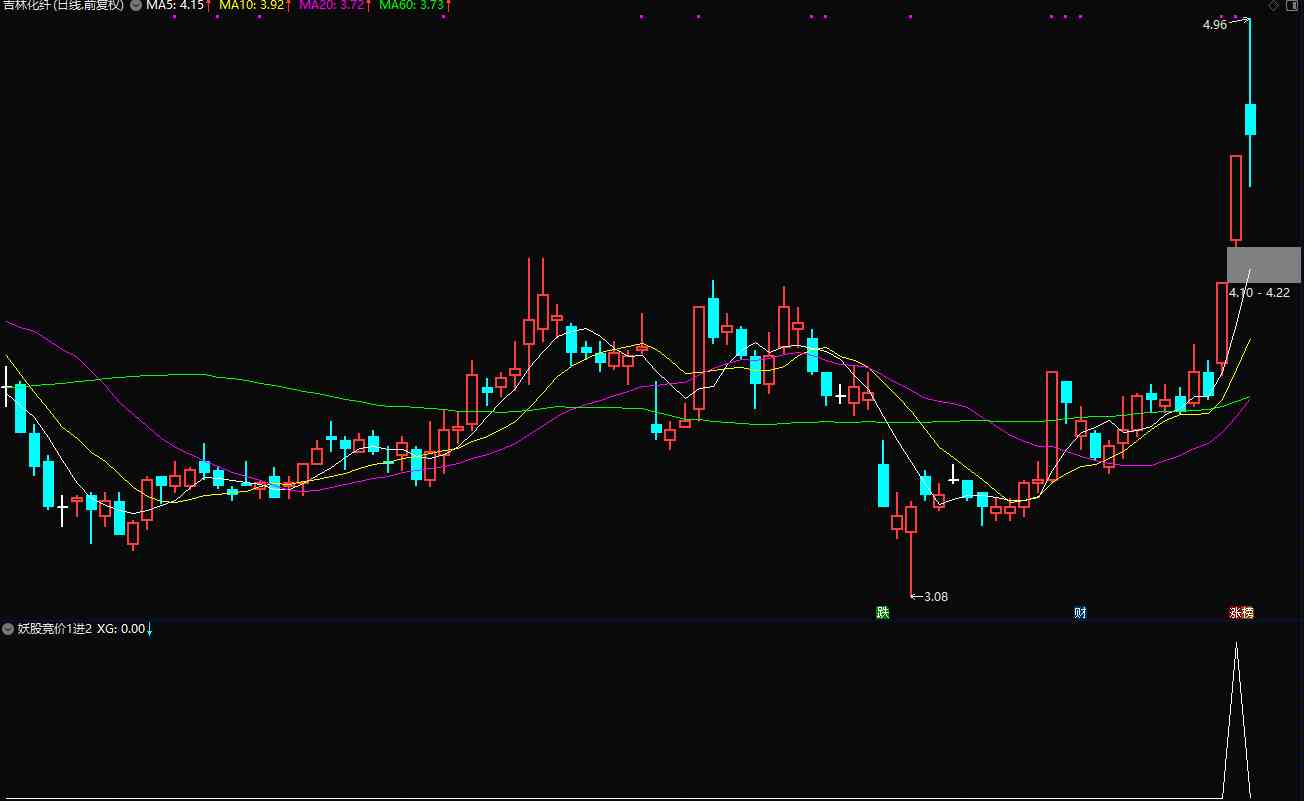Open the 妖股竞价1进2 sub-indicator dropdown
Image resolution: width=1304 pixels, height=801 pixels.
click(x=9, y=629)
